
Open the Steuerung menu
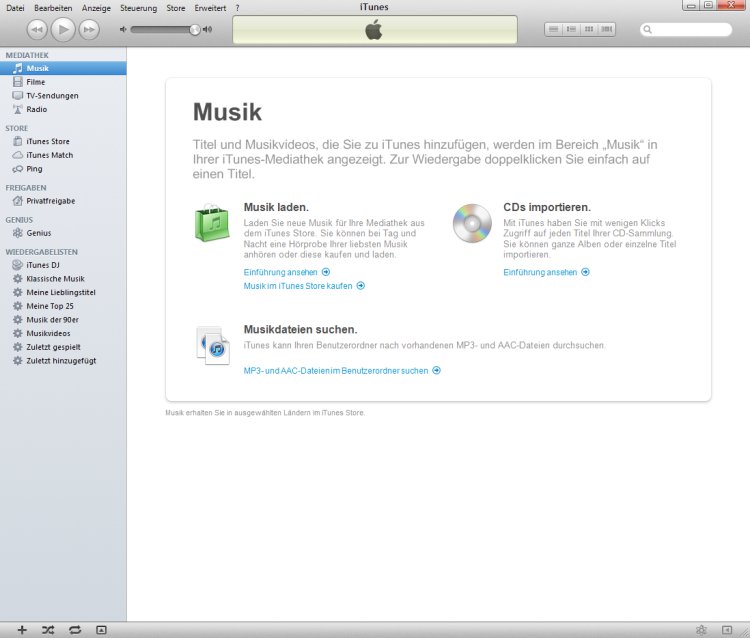(138, 8)
